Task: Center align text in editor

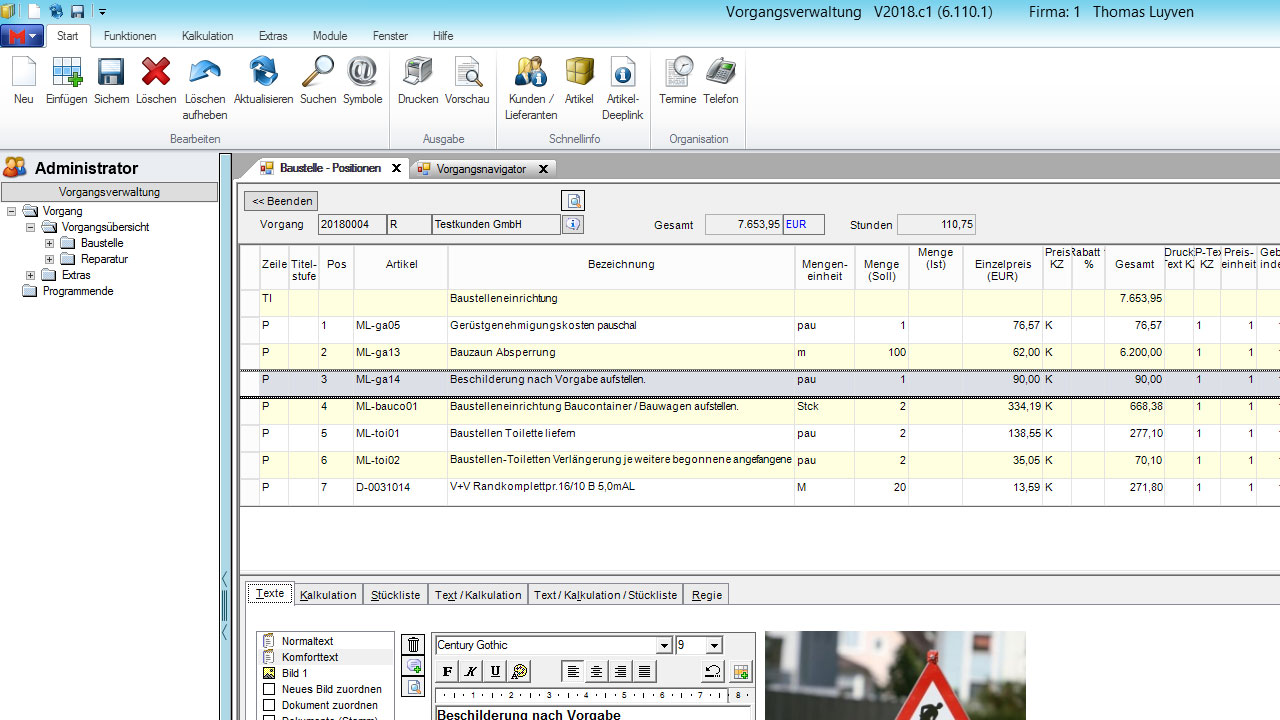Action: pos(597,671)
